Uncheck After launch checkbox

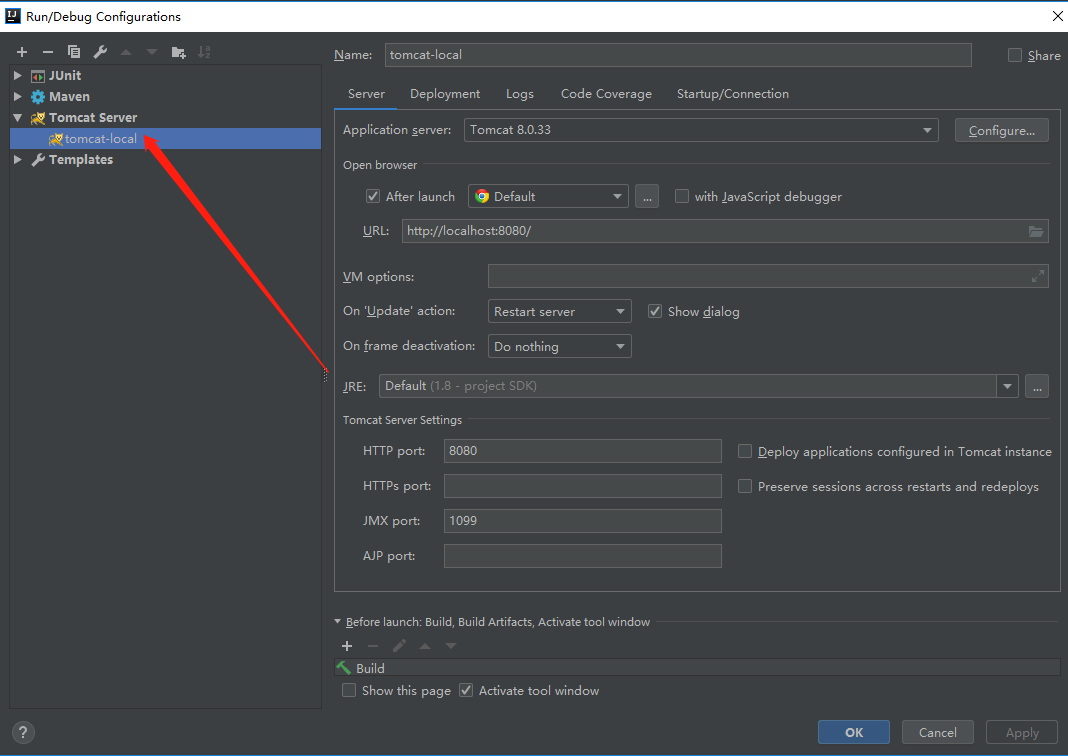coord(373,196)
